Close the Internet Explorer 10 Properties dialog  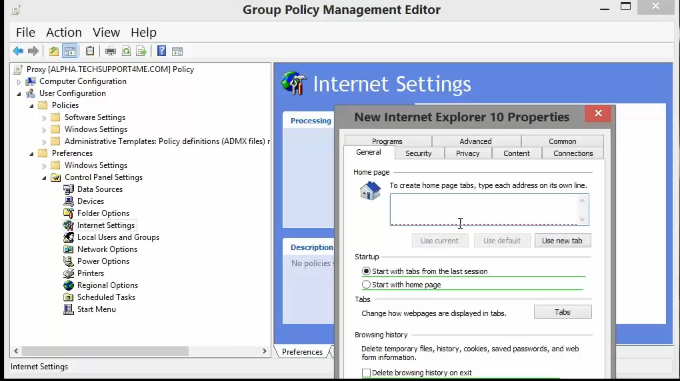[598, 113]
